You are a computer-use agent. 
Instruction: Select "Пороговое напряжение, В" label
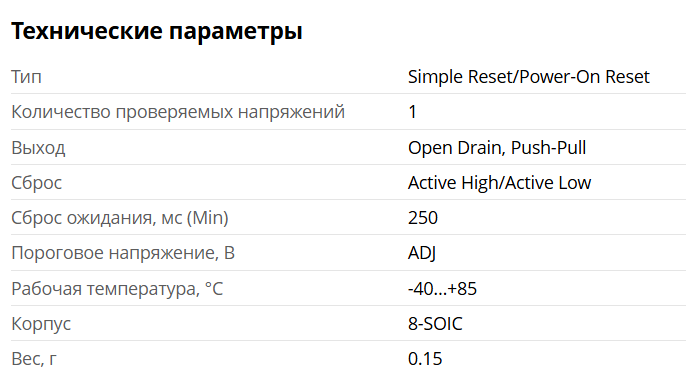123,253
